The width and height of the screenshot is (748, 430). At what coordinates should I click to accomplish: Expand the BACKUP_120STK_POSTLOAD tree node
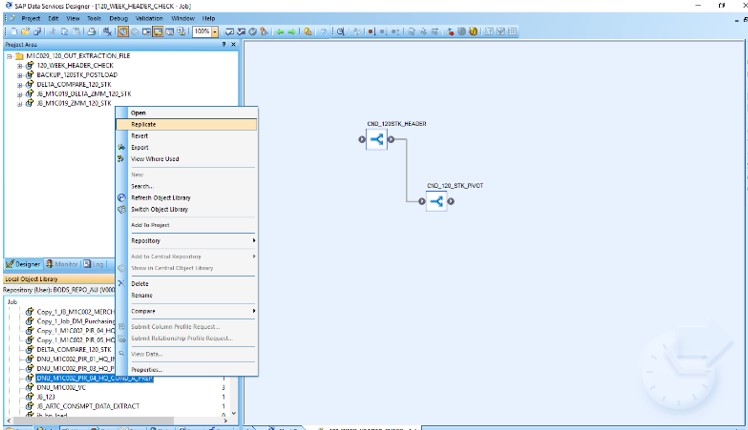(20, 75)
